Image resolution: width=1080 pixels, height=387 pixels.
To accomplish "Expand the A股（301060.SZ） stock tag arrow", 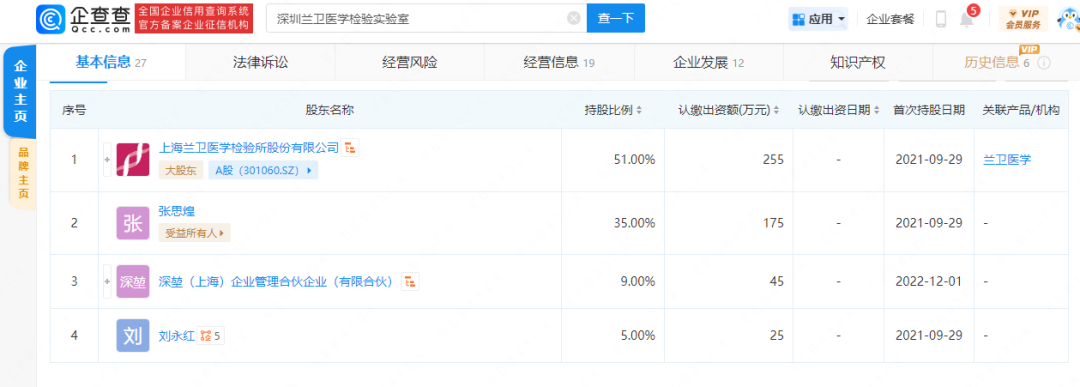I will [309, 170].
